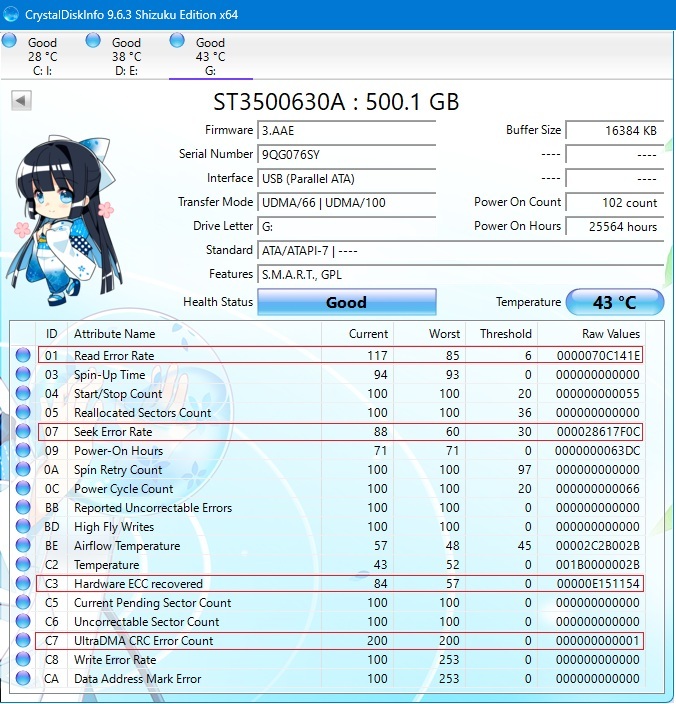
Task: Click the status orb for Spin-Up Time
Action: (x=23, y=374)
